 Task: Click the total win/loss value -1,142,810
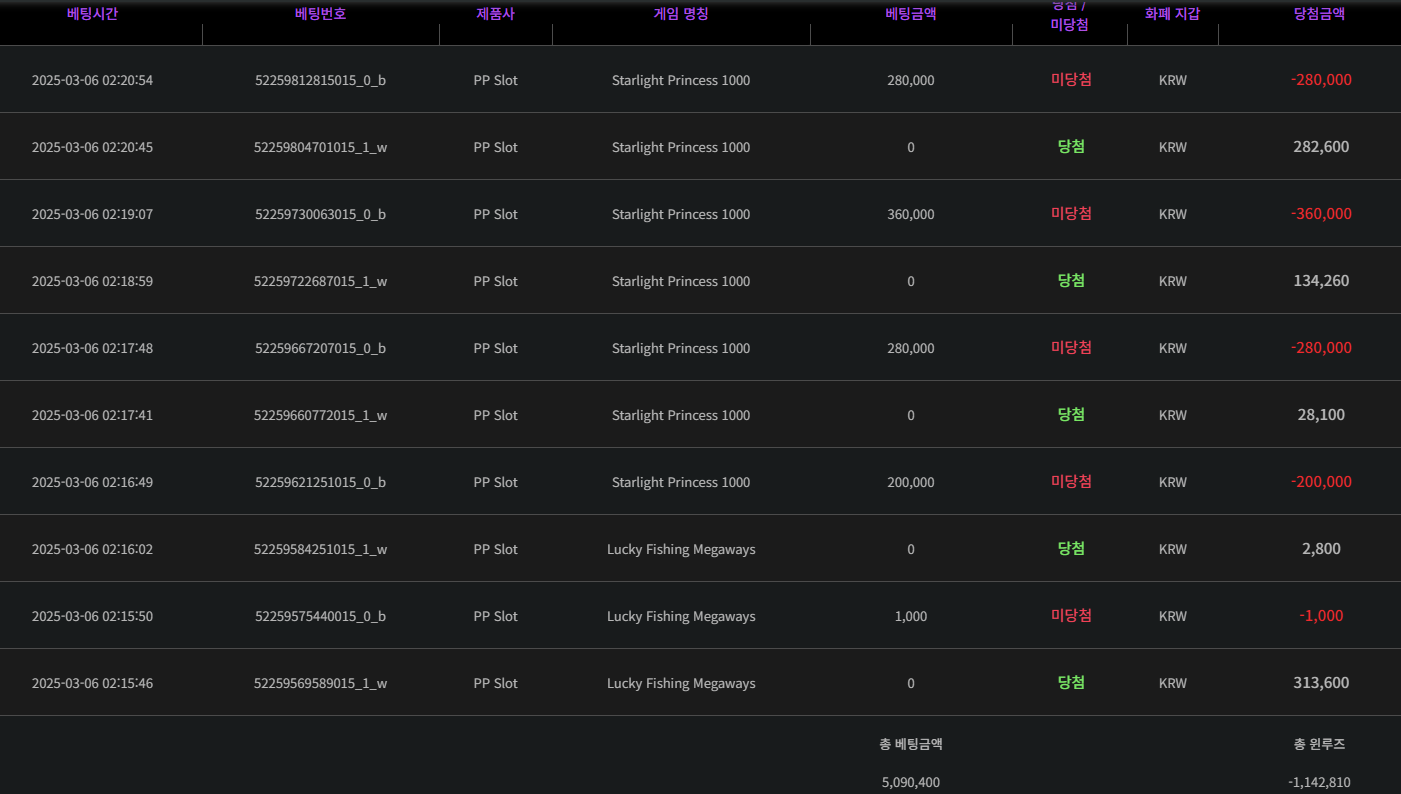(x=1319, y=782)
